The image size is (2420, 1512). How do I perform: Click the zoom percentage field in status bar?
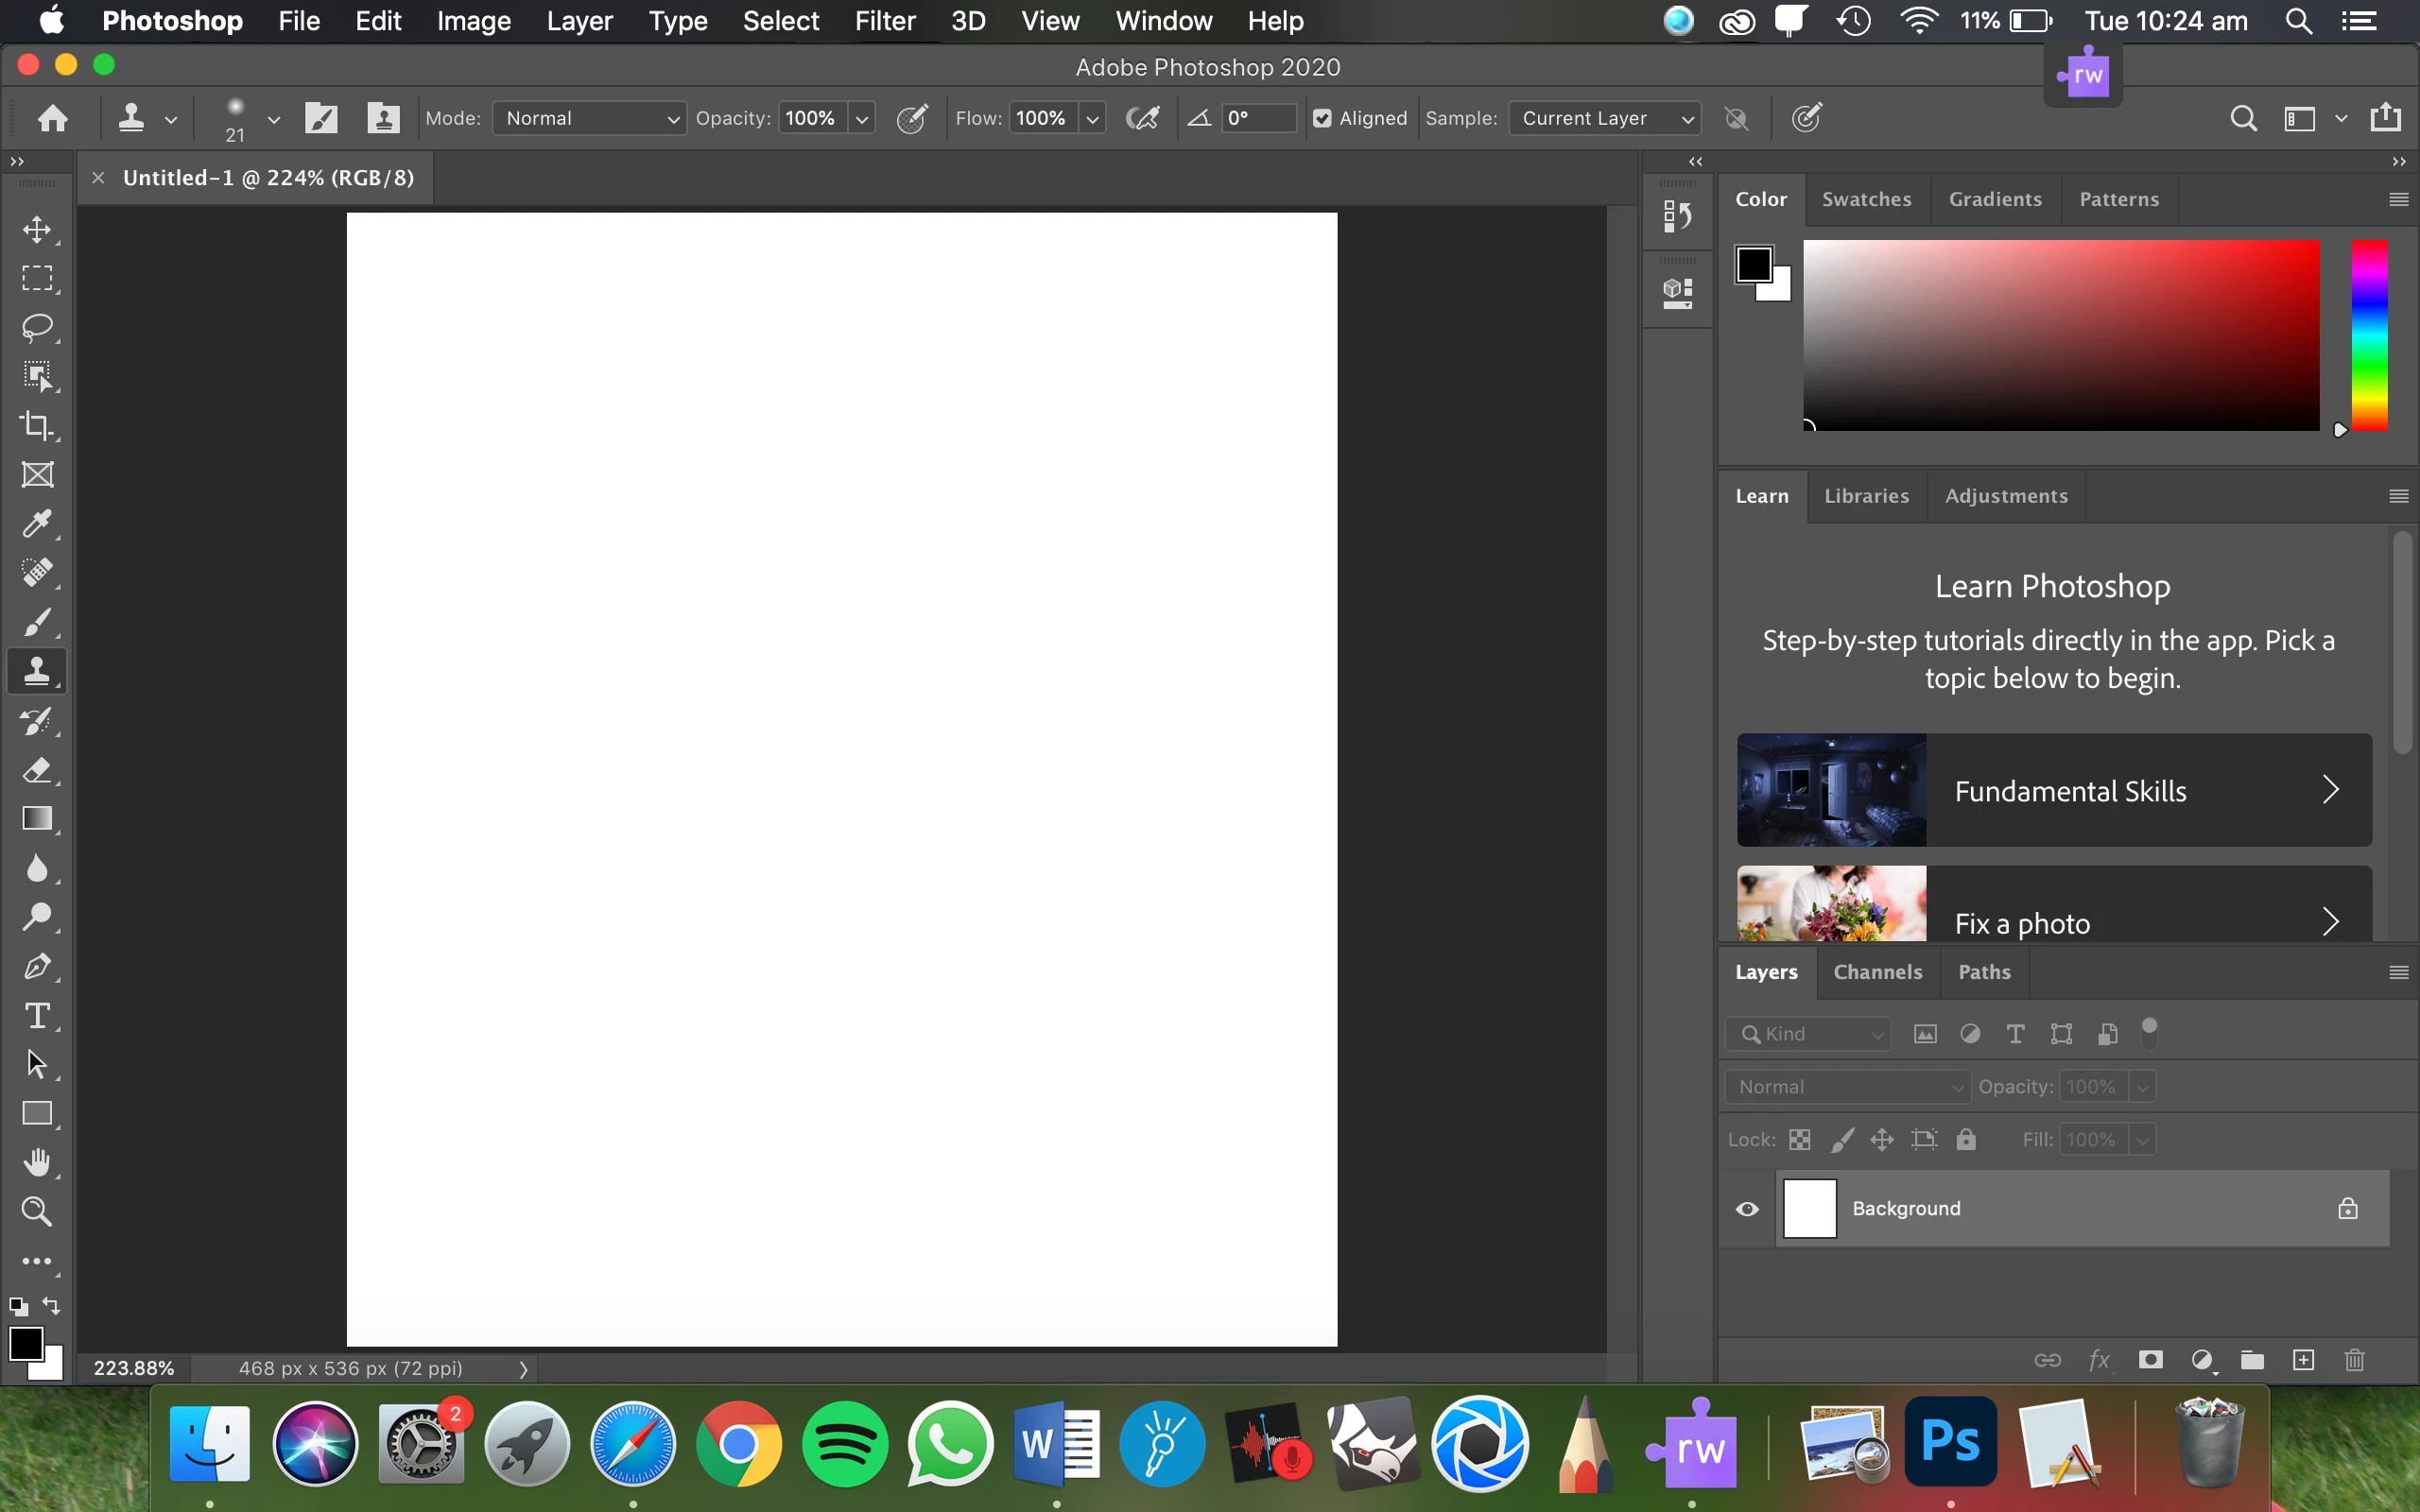tap(134, 1368)
